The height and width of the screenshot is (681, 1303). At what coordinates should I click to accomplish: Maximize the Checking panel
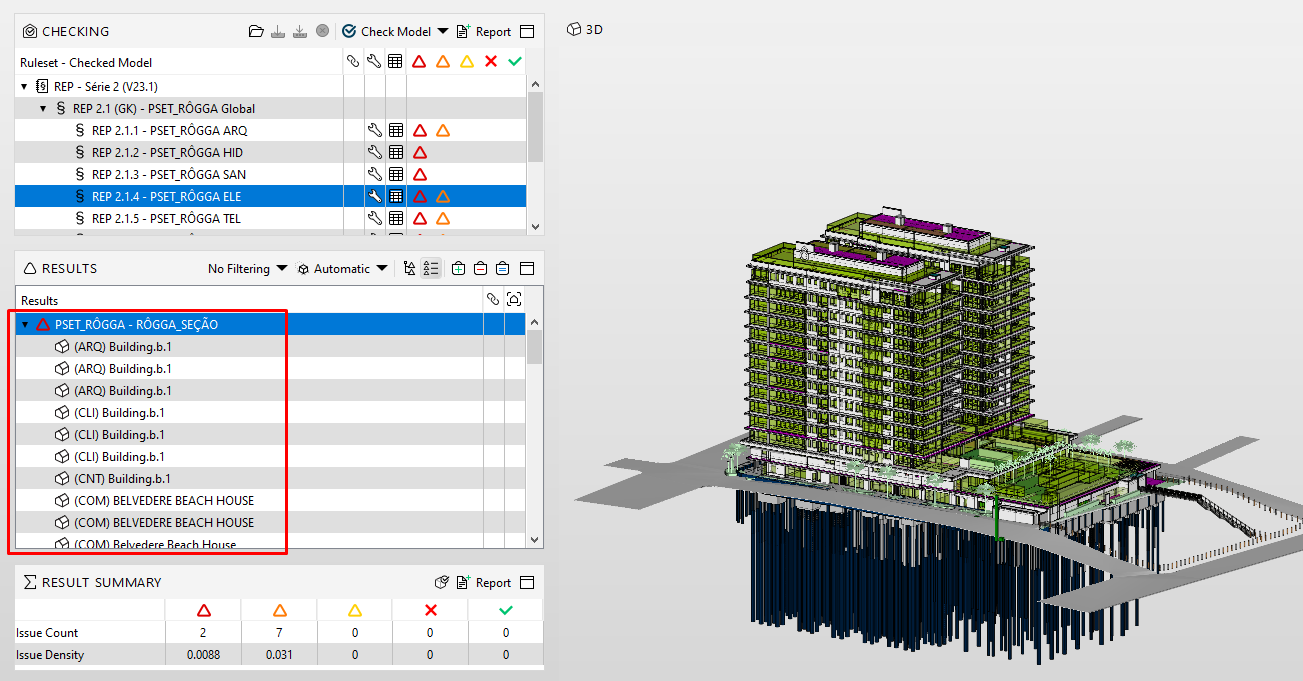[x=527, y=31]
